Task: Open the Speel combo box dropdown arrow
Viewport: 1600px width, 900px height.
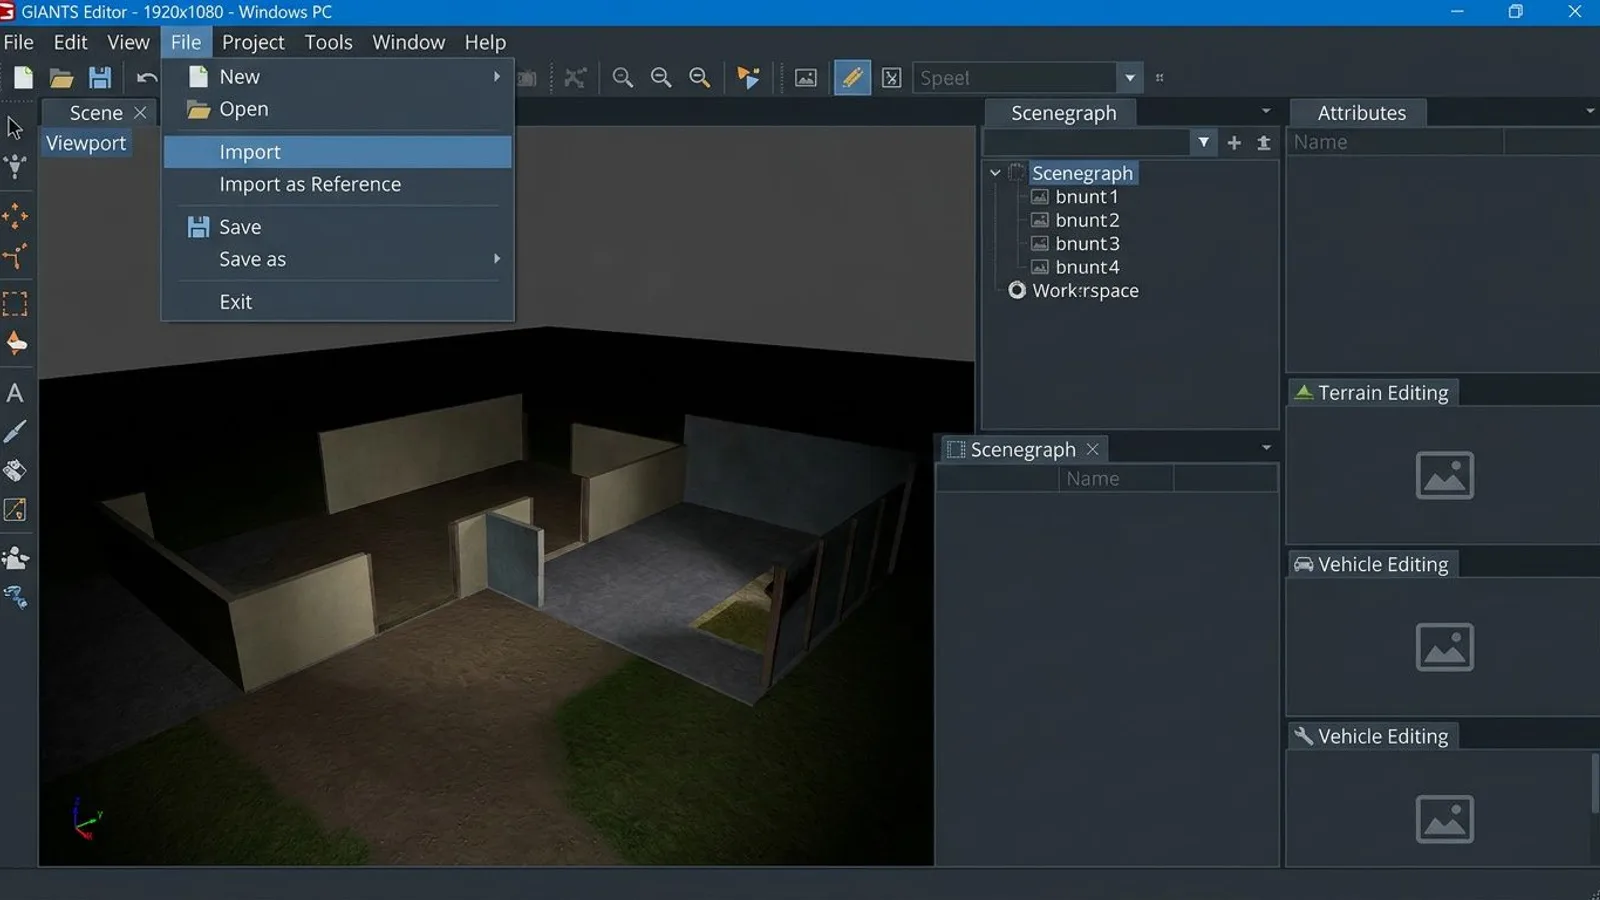Action: pyautogui.click(x=1130, y=78)
